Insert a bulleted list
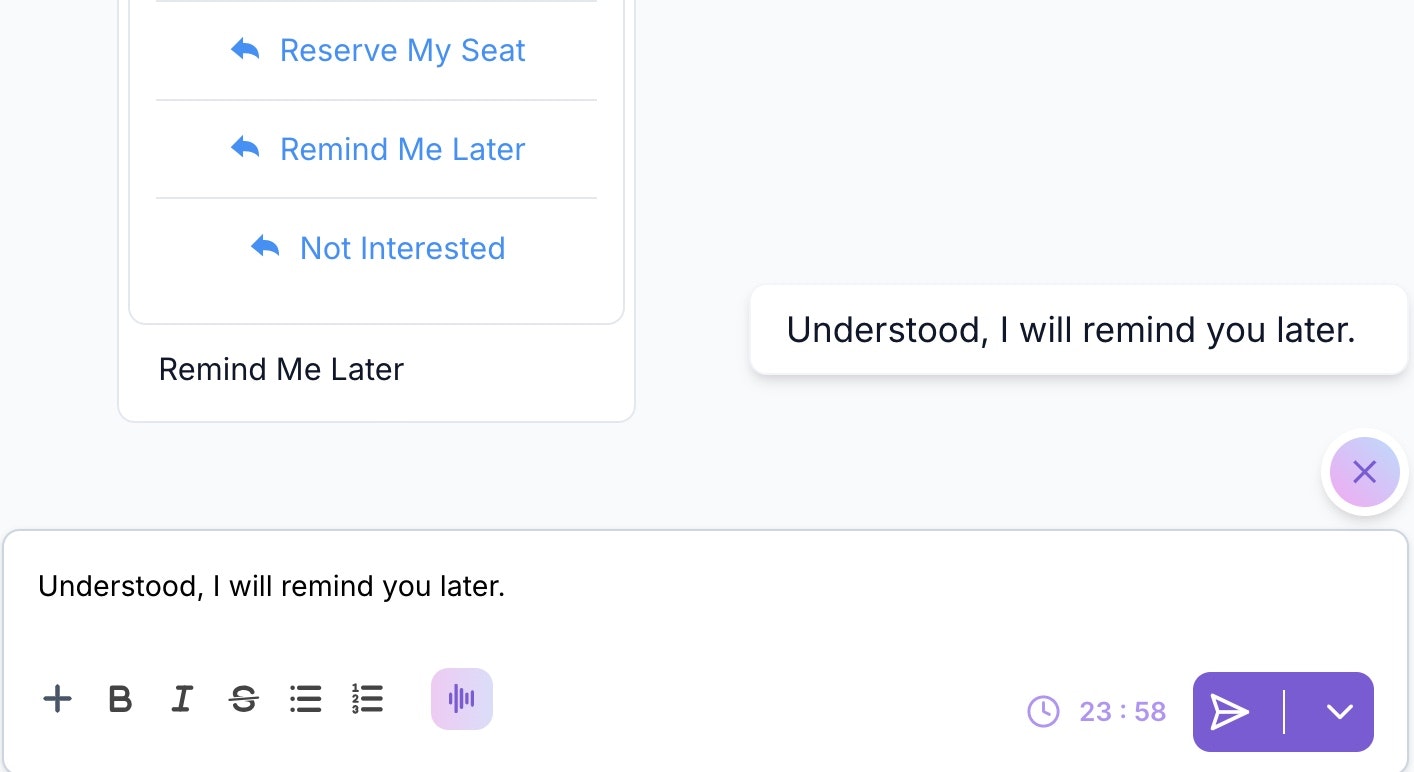 [305, 698]
